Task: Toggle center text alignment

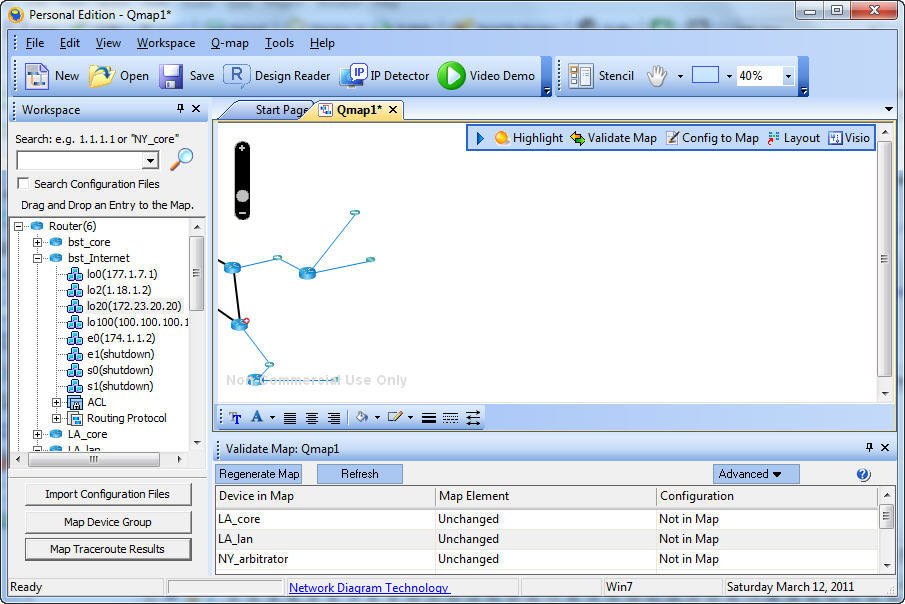Action: pyautogui.click(x=312, y=418)
